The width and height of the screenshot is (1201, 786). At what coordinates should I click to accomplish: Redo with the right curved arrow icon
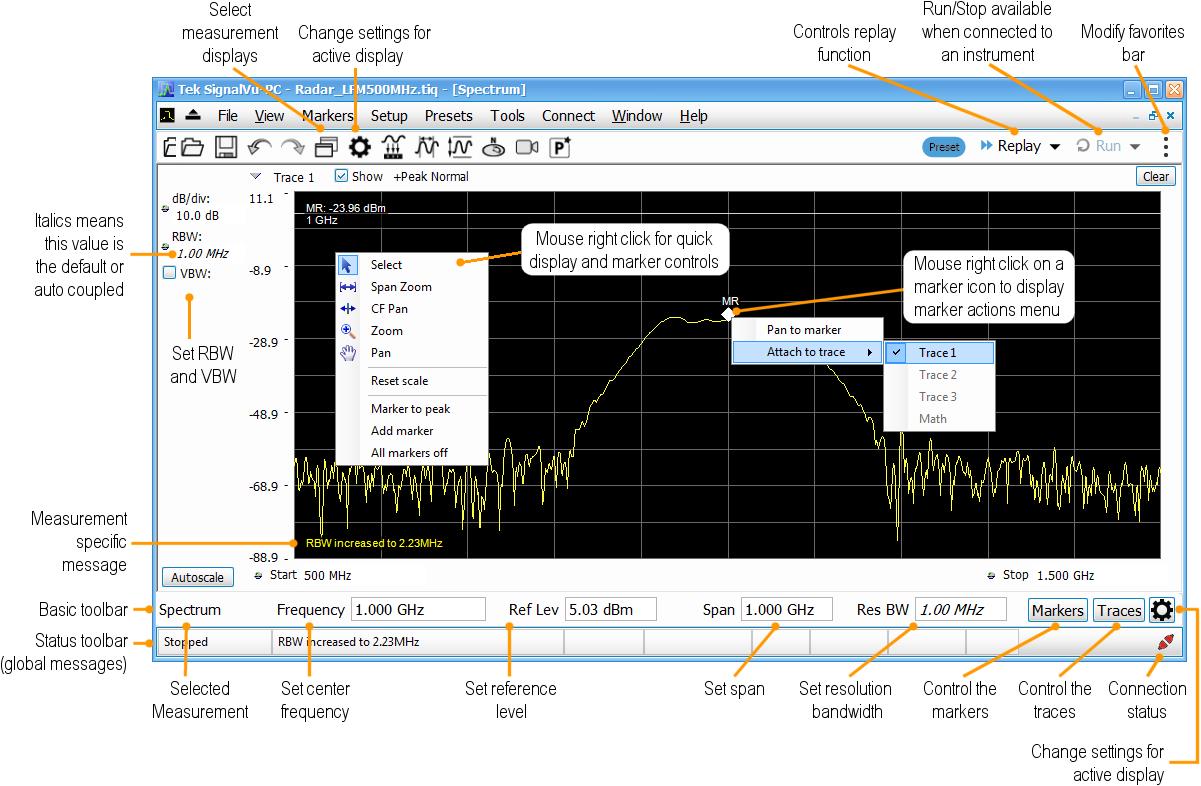[x=292, y=147]
